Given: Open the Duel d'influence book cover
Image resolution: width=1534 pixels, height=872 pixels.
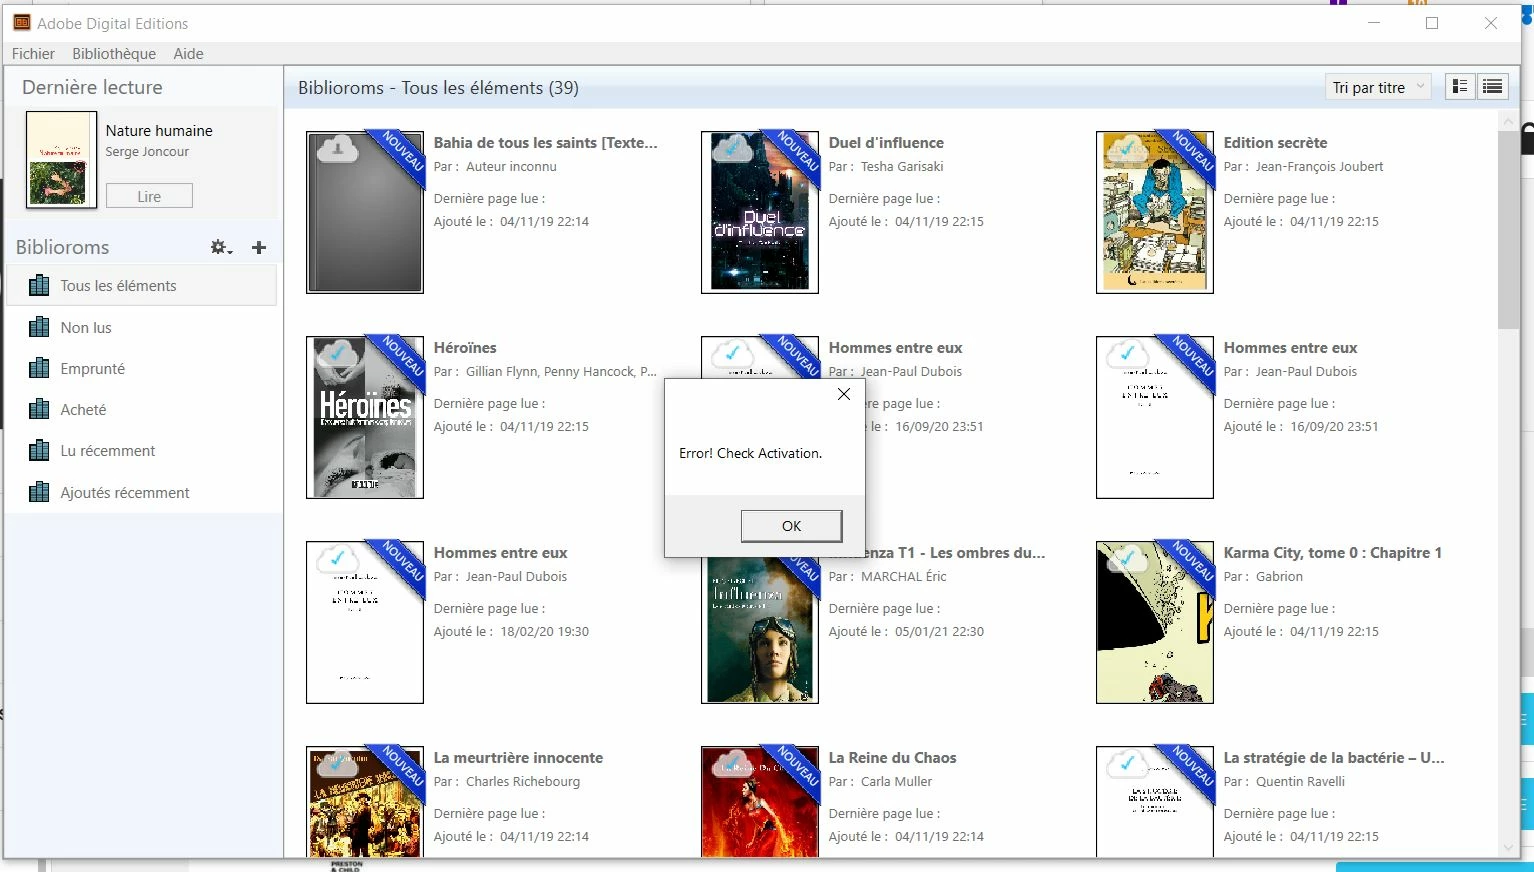Looking at the screenshot, I should point(760,212).
